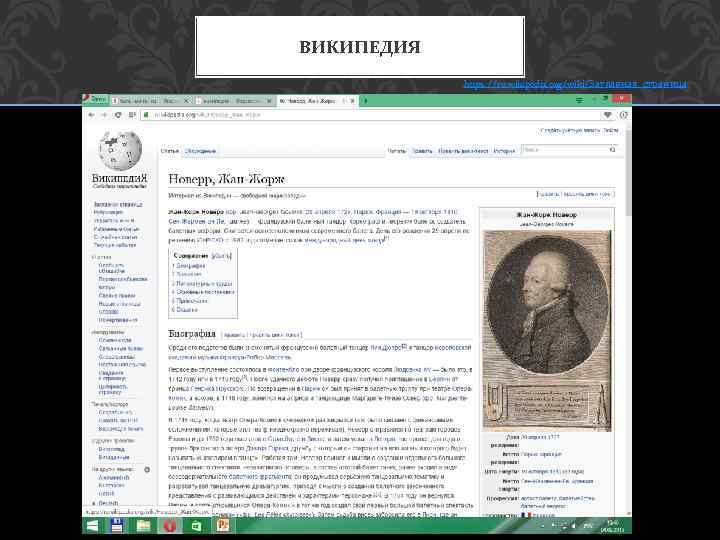
Task: Open the Обсуждение tab
Action: click(x=200, y=151)
